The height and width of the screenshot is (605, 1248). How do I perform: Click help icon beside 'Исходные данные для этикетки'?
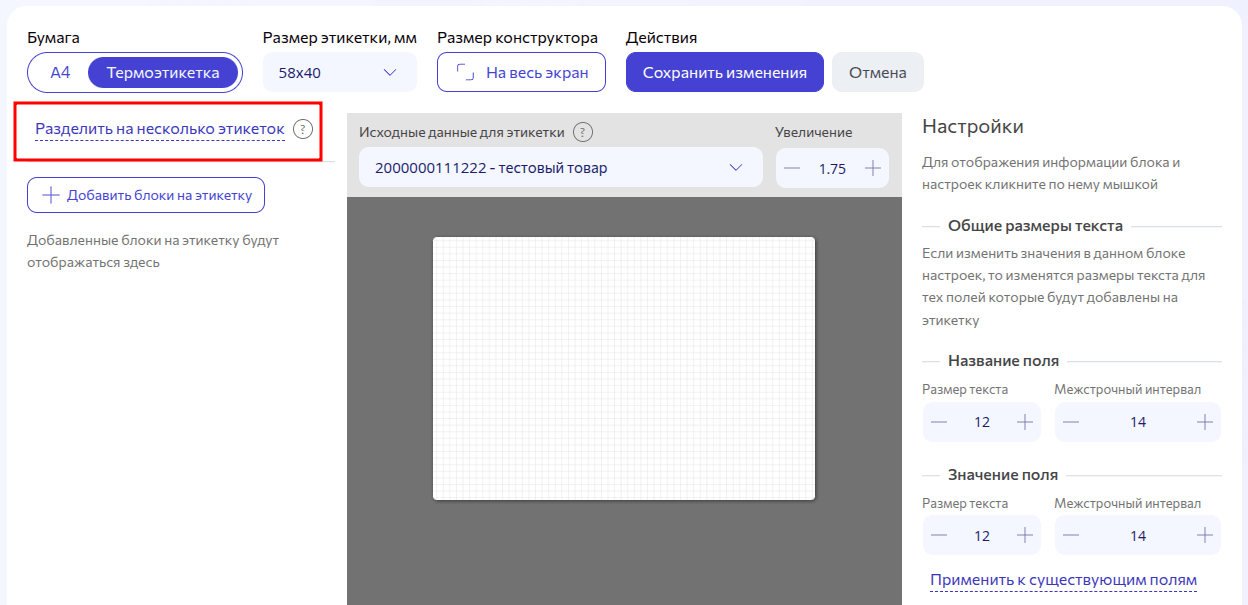tap(583, 132)
